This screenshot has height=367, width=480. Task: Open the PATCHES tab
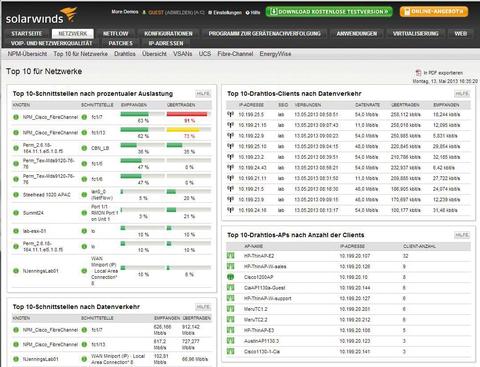click(121, 43)
